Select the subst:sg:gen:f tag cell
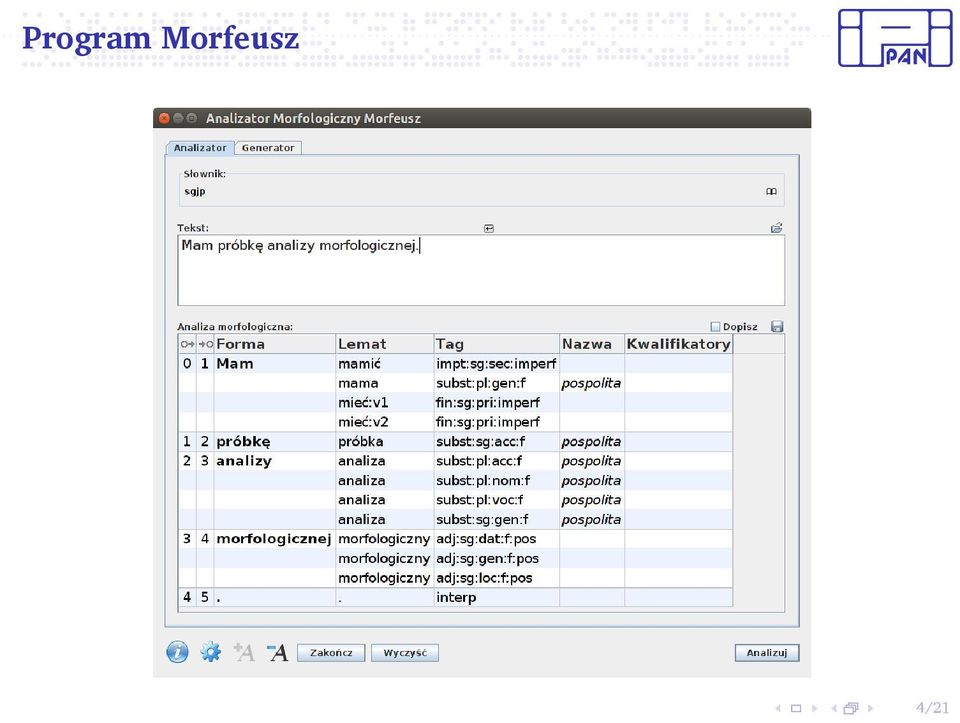The width and height of the screenshot is (960, 723). [497, 519]
